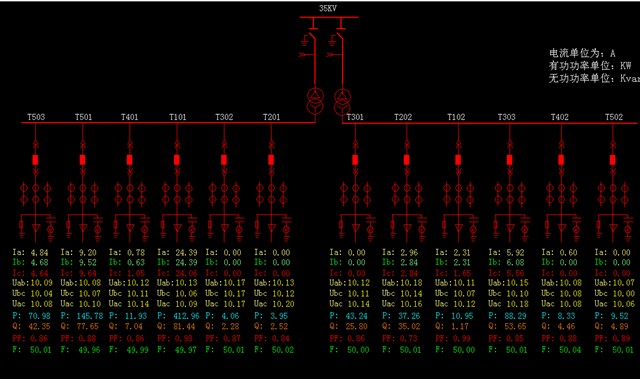This screenshot has height=379, width=640.
Task: Click T303 frequency value 50.01
Action: (x=516, y=350)
